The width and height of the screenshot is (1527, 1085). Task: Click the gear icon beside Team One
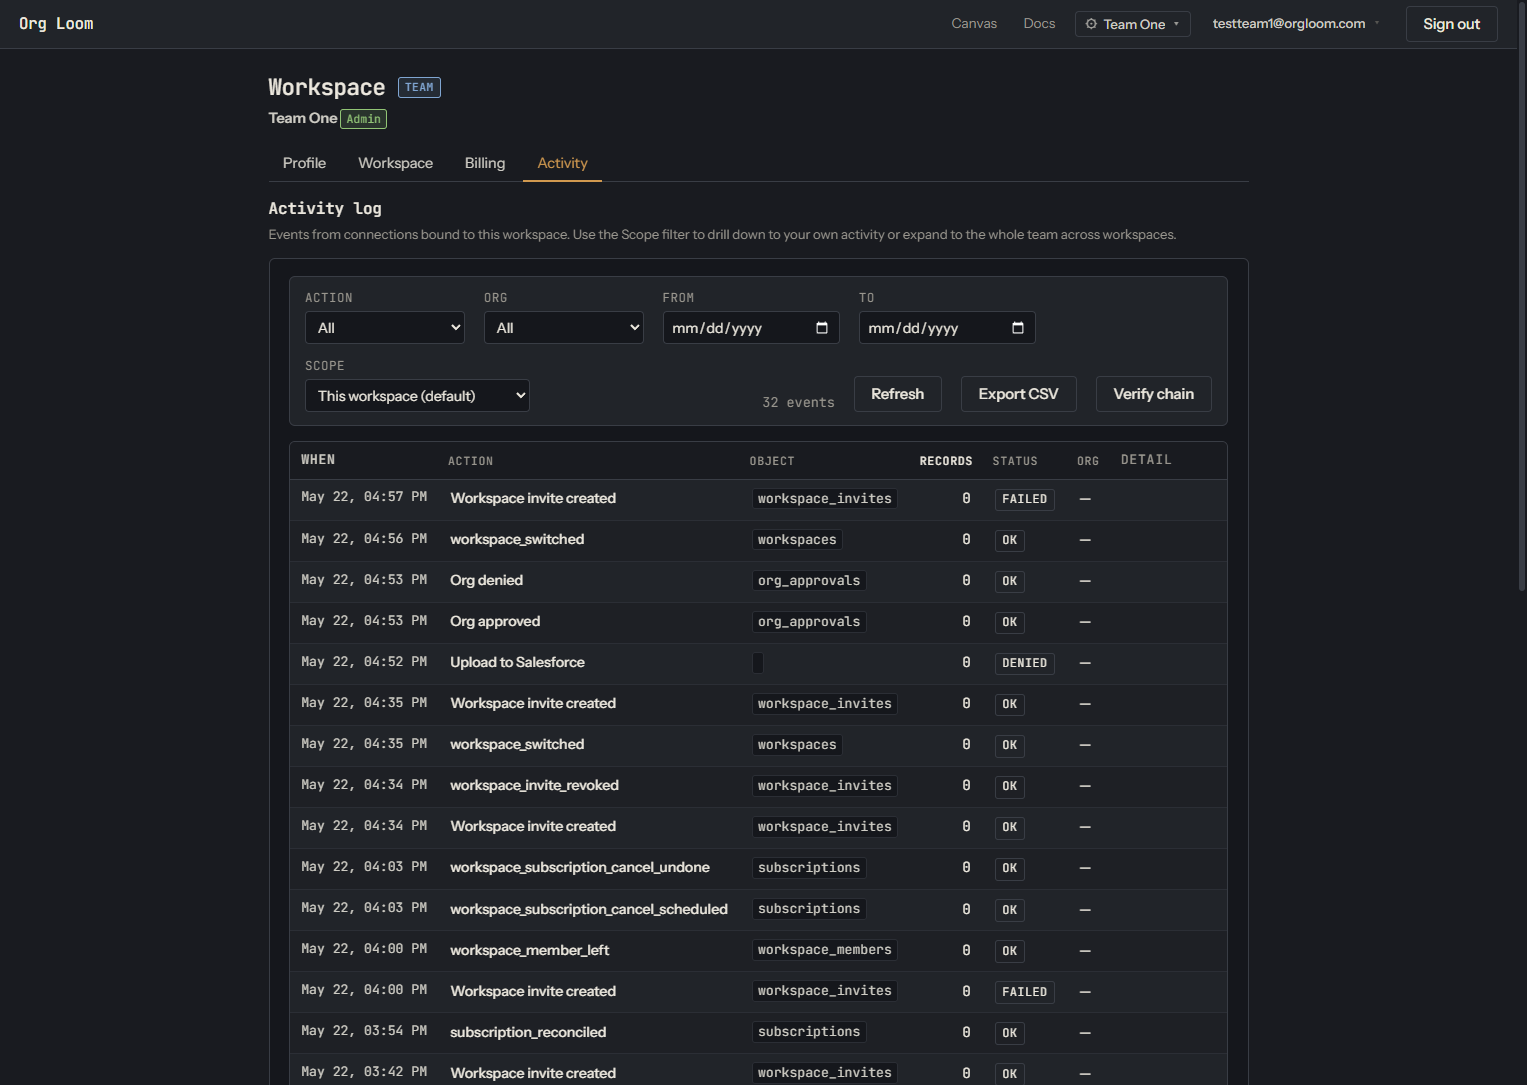coord(1091,24)
